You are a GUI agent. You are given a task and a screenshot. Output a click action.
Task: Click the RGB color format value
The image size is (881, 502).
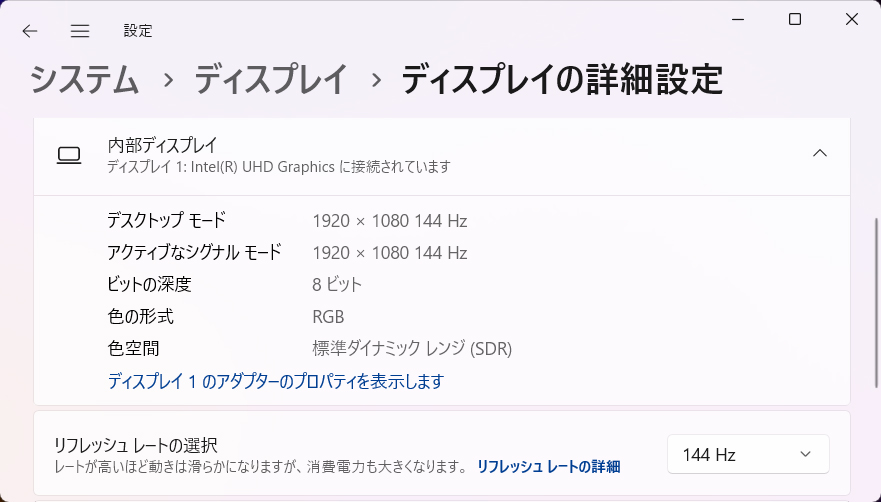328,316
